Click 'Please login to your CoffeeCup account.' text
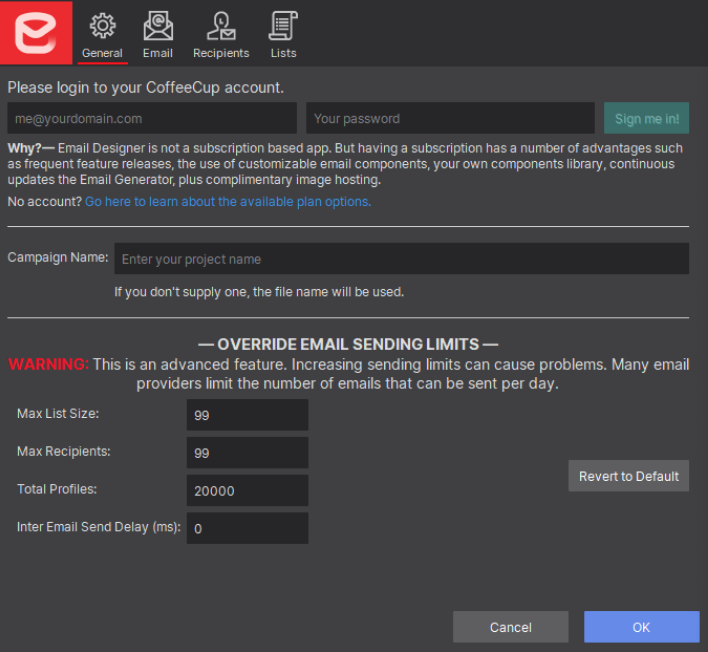Screen dimensions: 708x652 [145, 88]
